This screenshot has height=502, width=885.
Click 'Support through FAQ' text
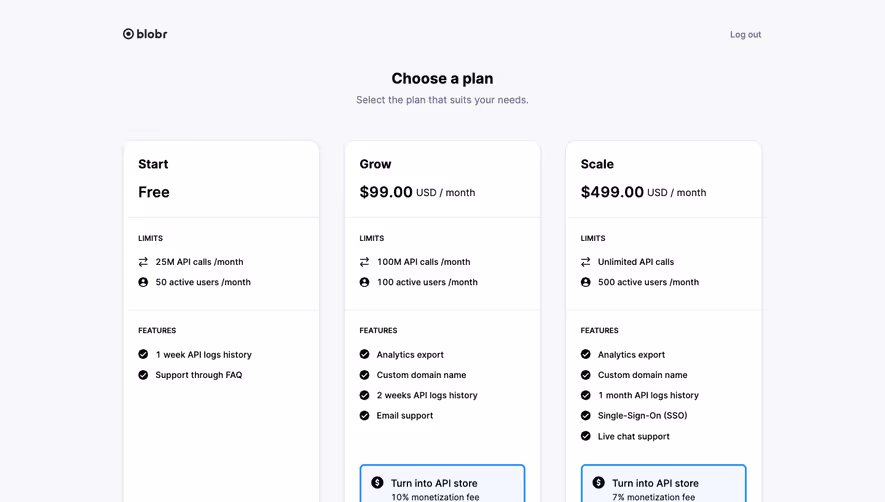point(199,375)
